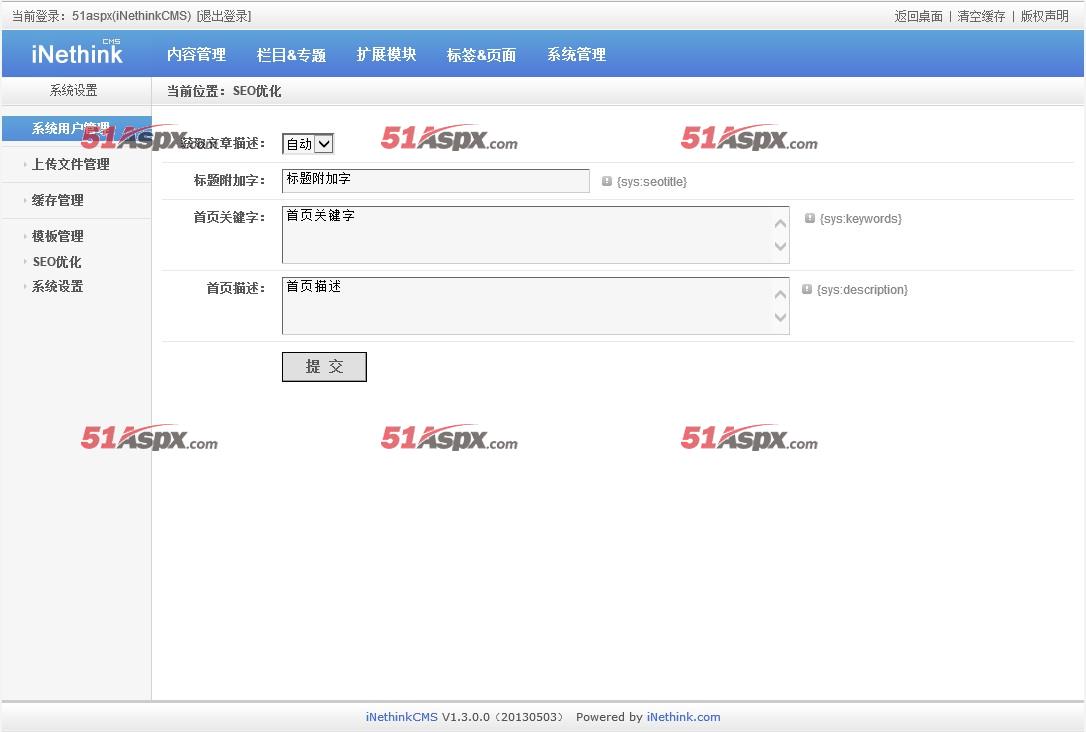
Task: Click the 退出登录 link
Action: [x=224, y=16]
